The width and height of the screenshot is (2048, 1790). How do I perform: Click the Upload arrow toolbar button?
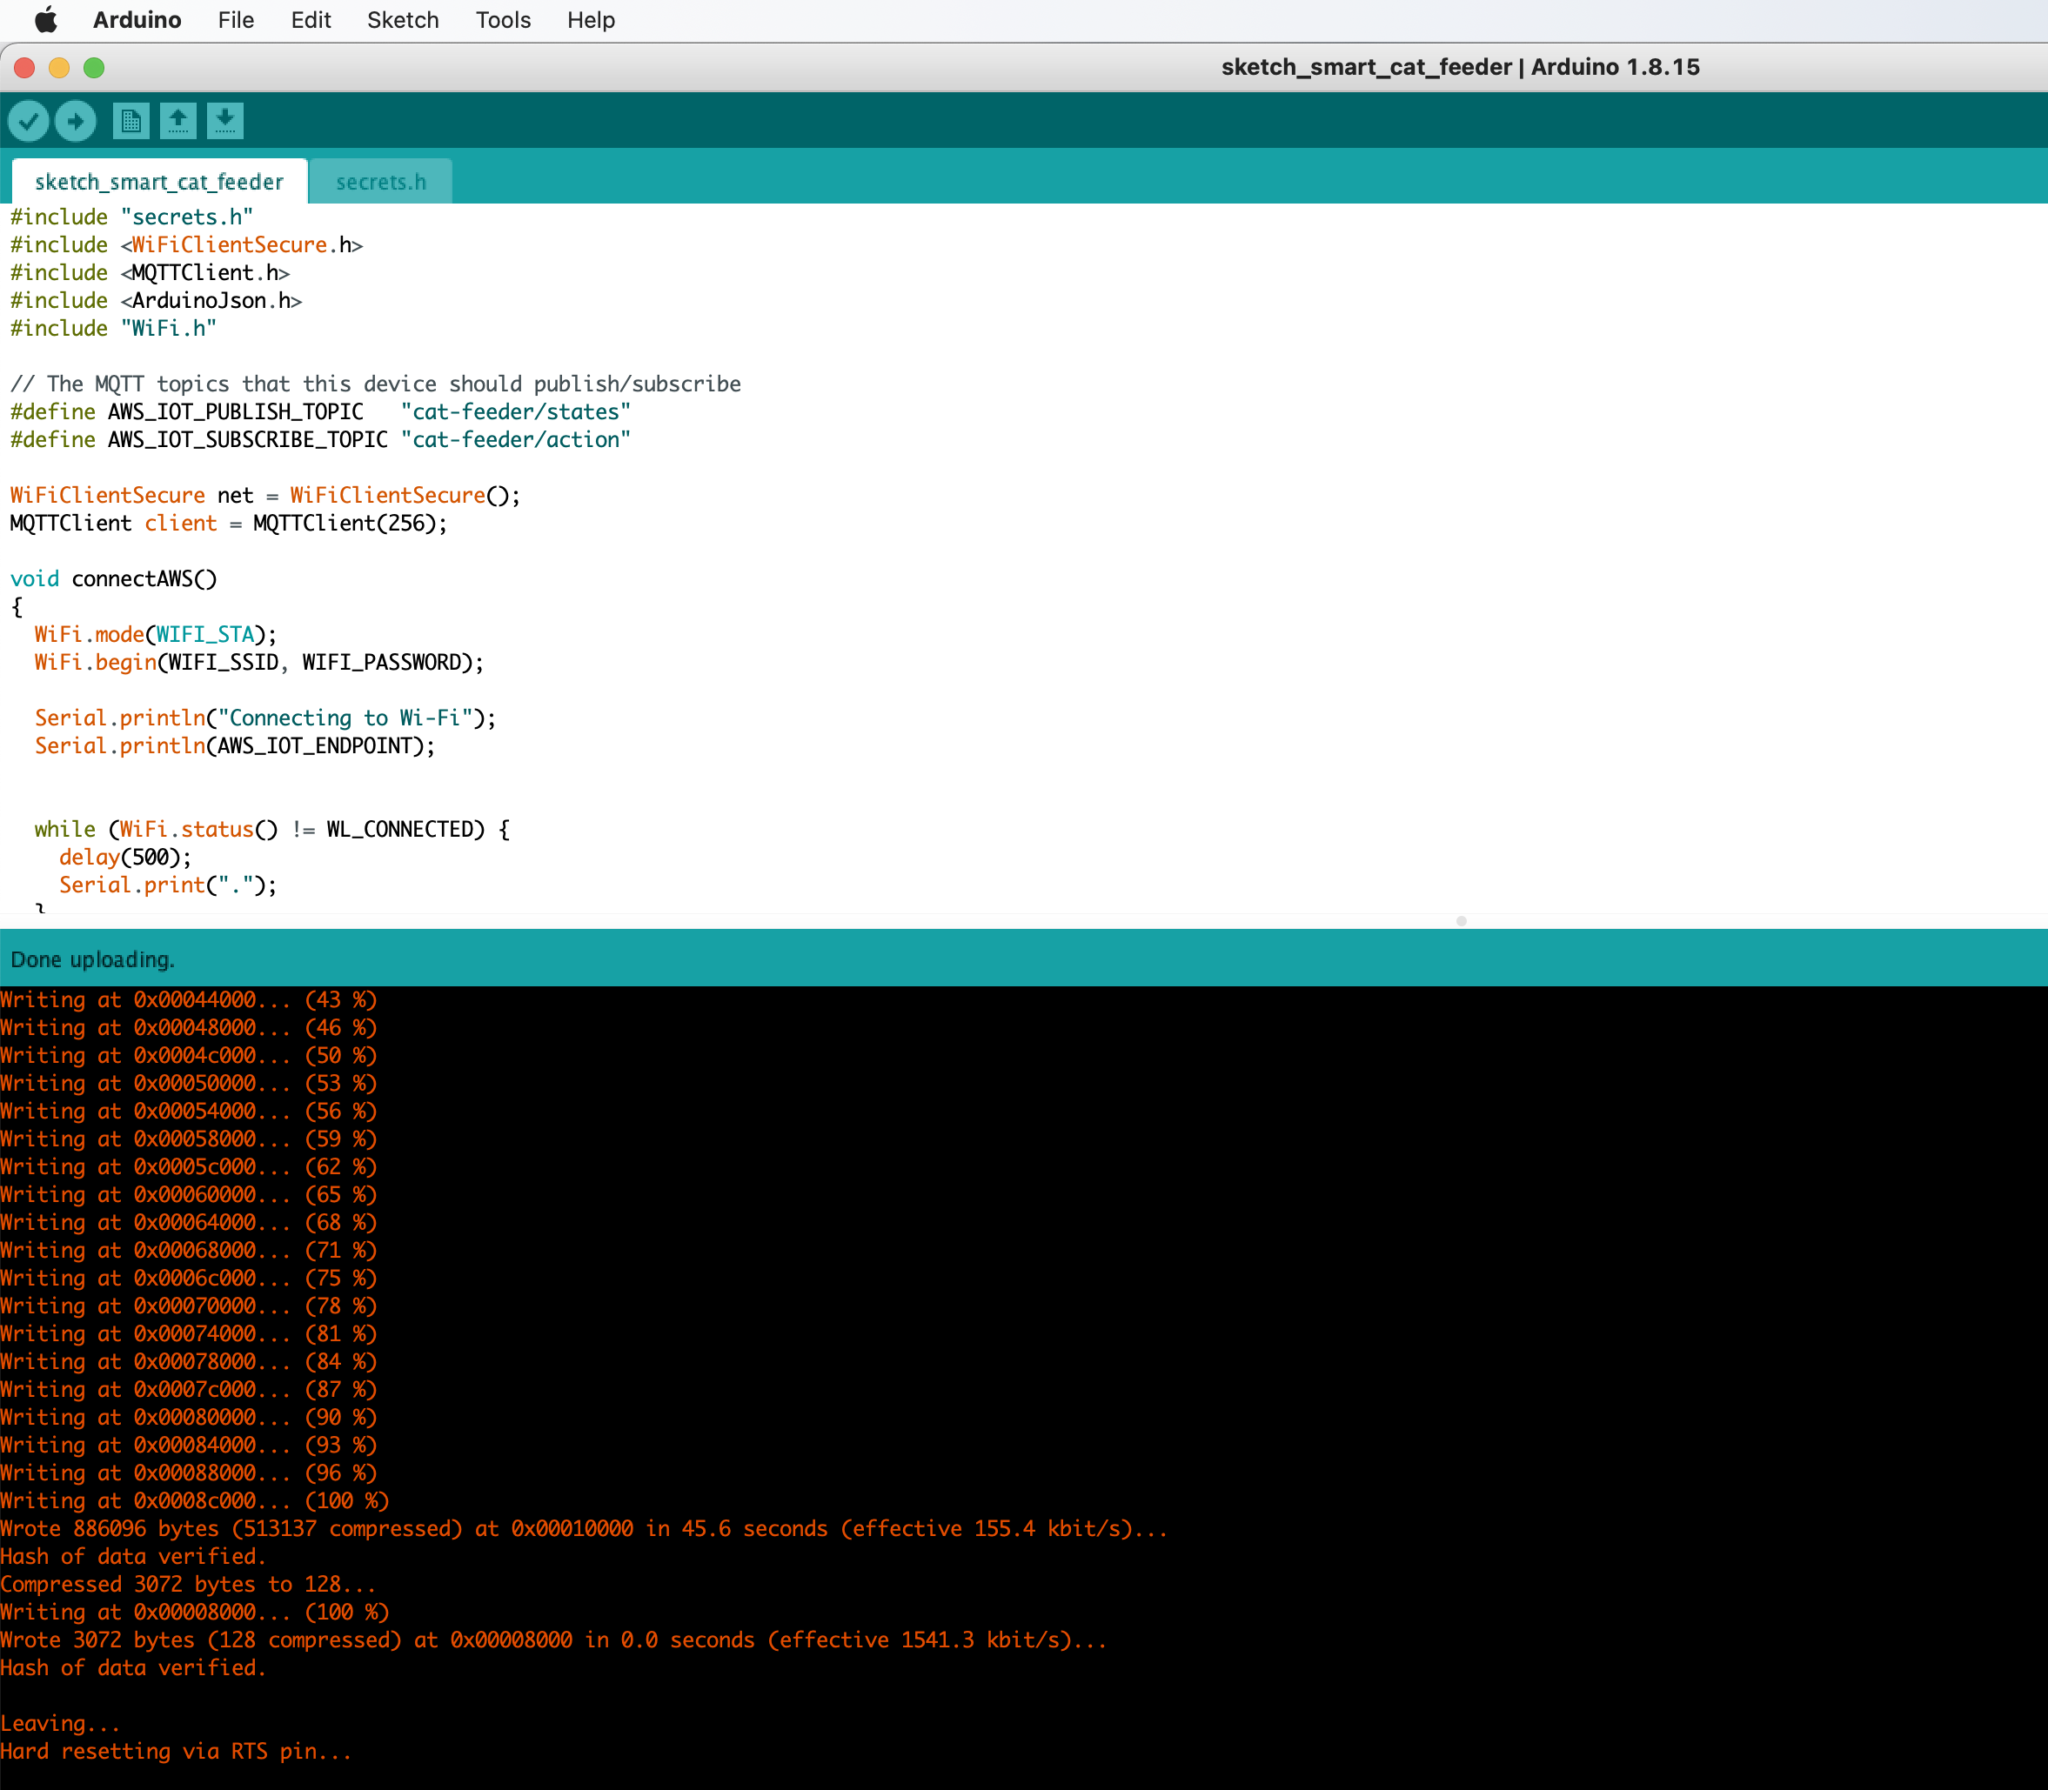click(75, 121)
